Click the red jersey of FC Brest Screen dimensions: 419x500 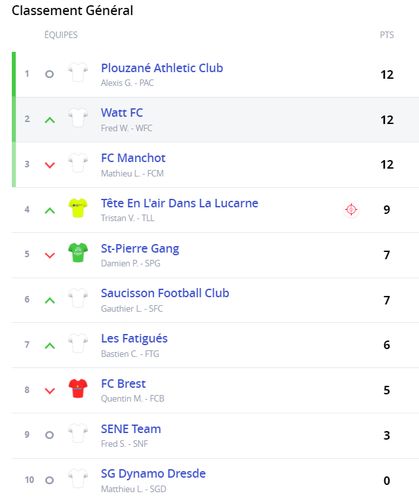(78, 388)
